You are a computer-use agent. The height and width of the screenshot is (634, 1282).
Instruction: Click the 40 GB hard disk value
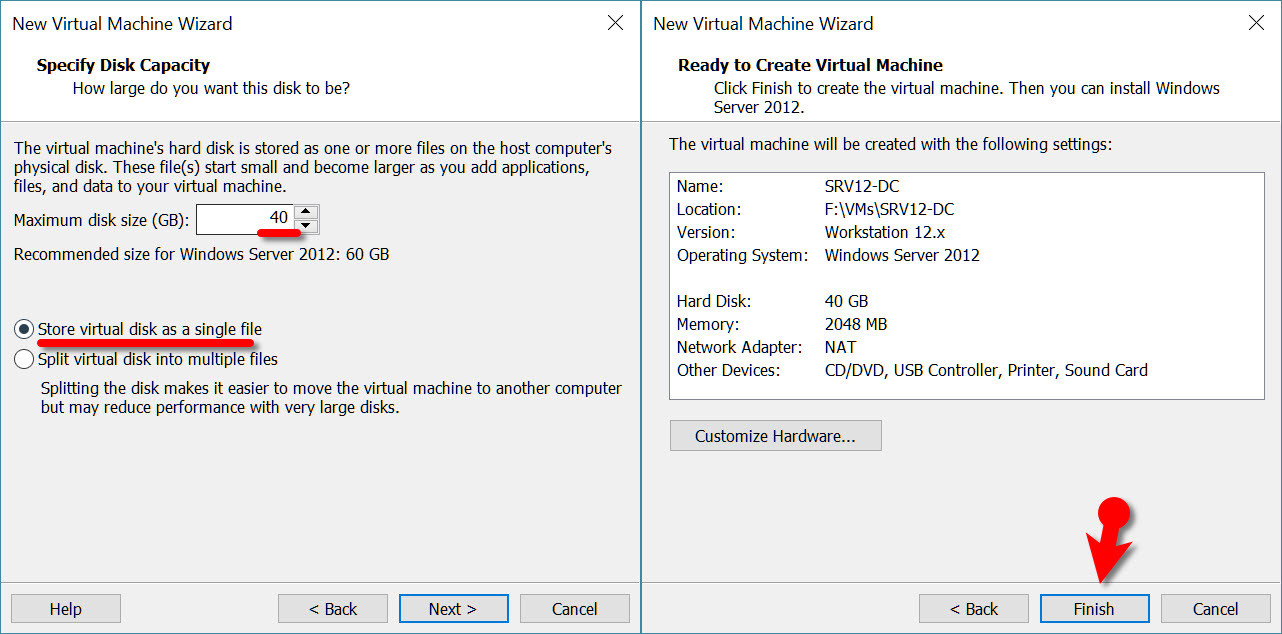pos(846,302)
